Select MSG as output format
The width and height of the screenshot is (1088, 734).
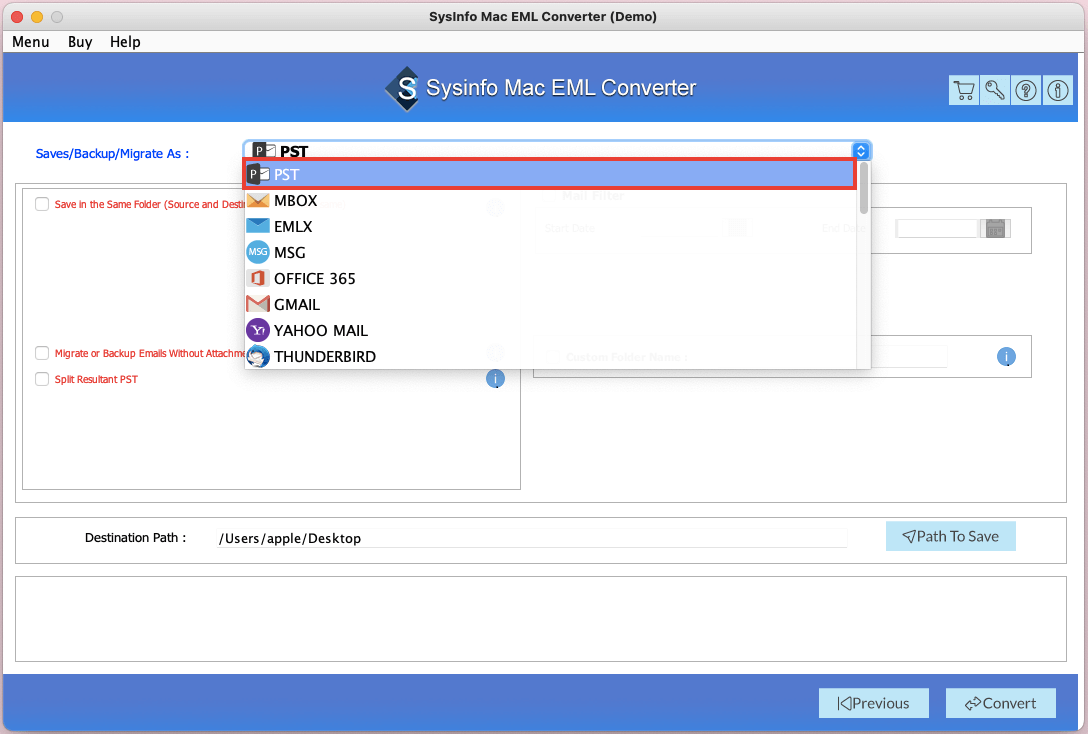[551, 253]
